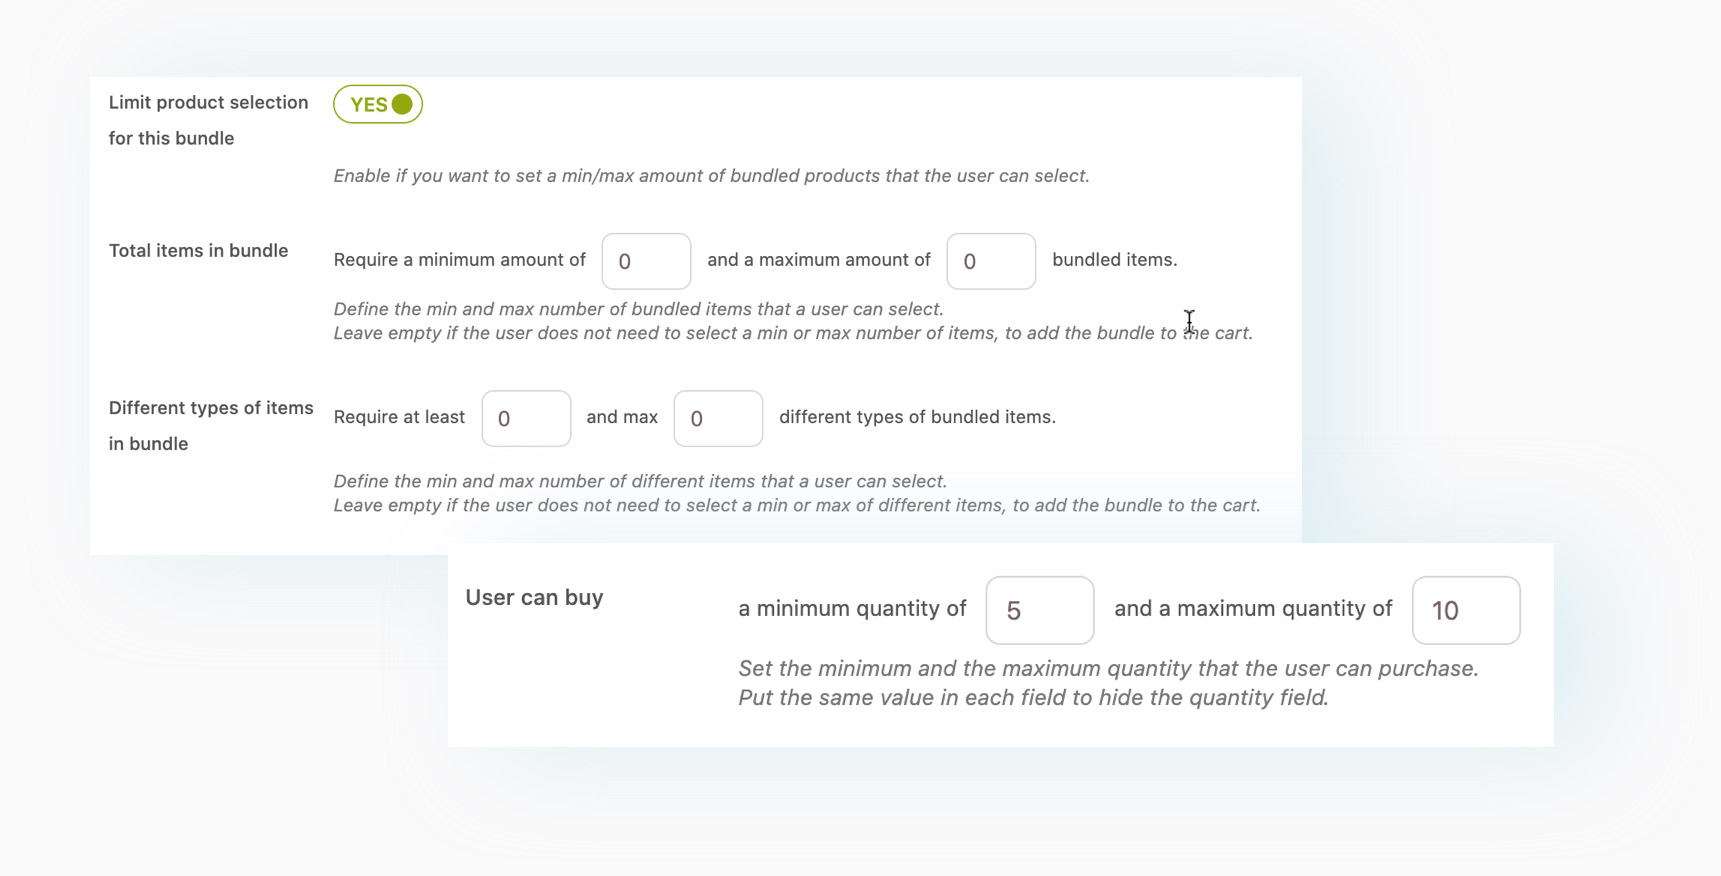
Task: Click the maximum quantity field showing 10
Action: pyautogui.click(x=1466, y=610)
